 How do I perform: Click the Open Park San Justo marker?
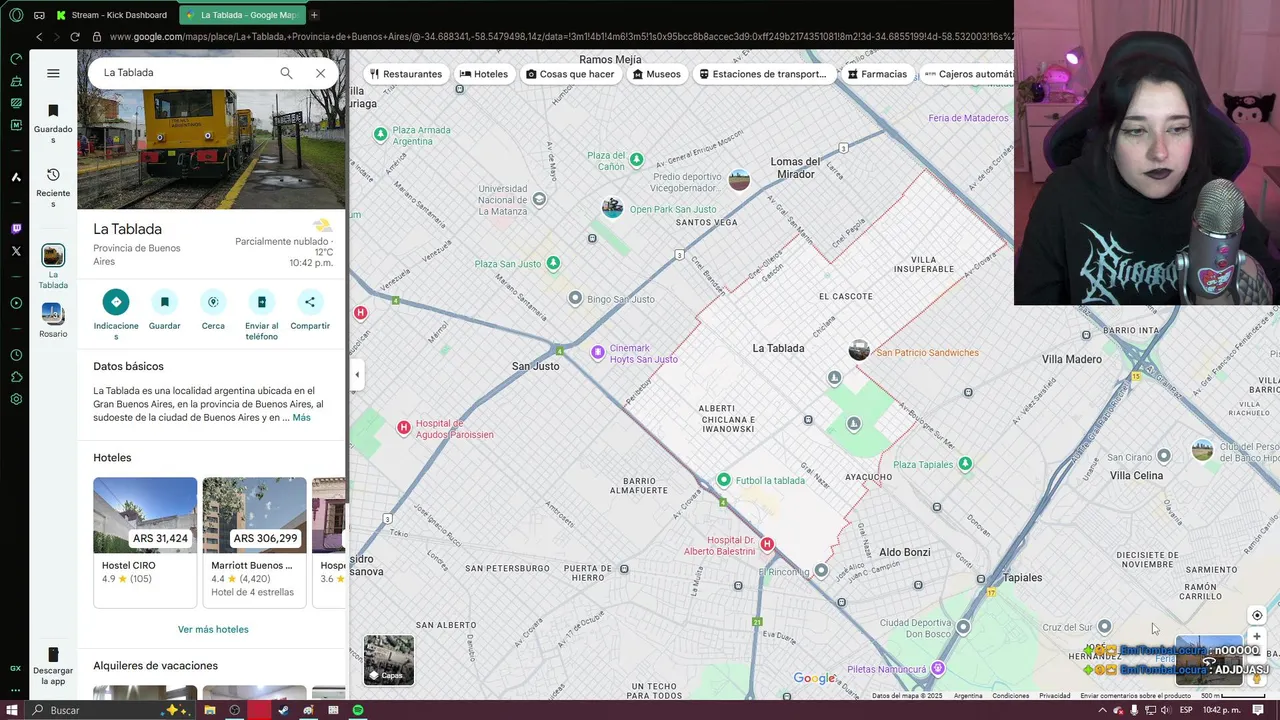click(x=612, y=208)
